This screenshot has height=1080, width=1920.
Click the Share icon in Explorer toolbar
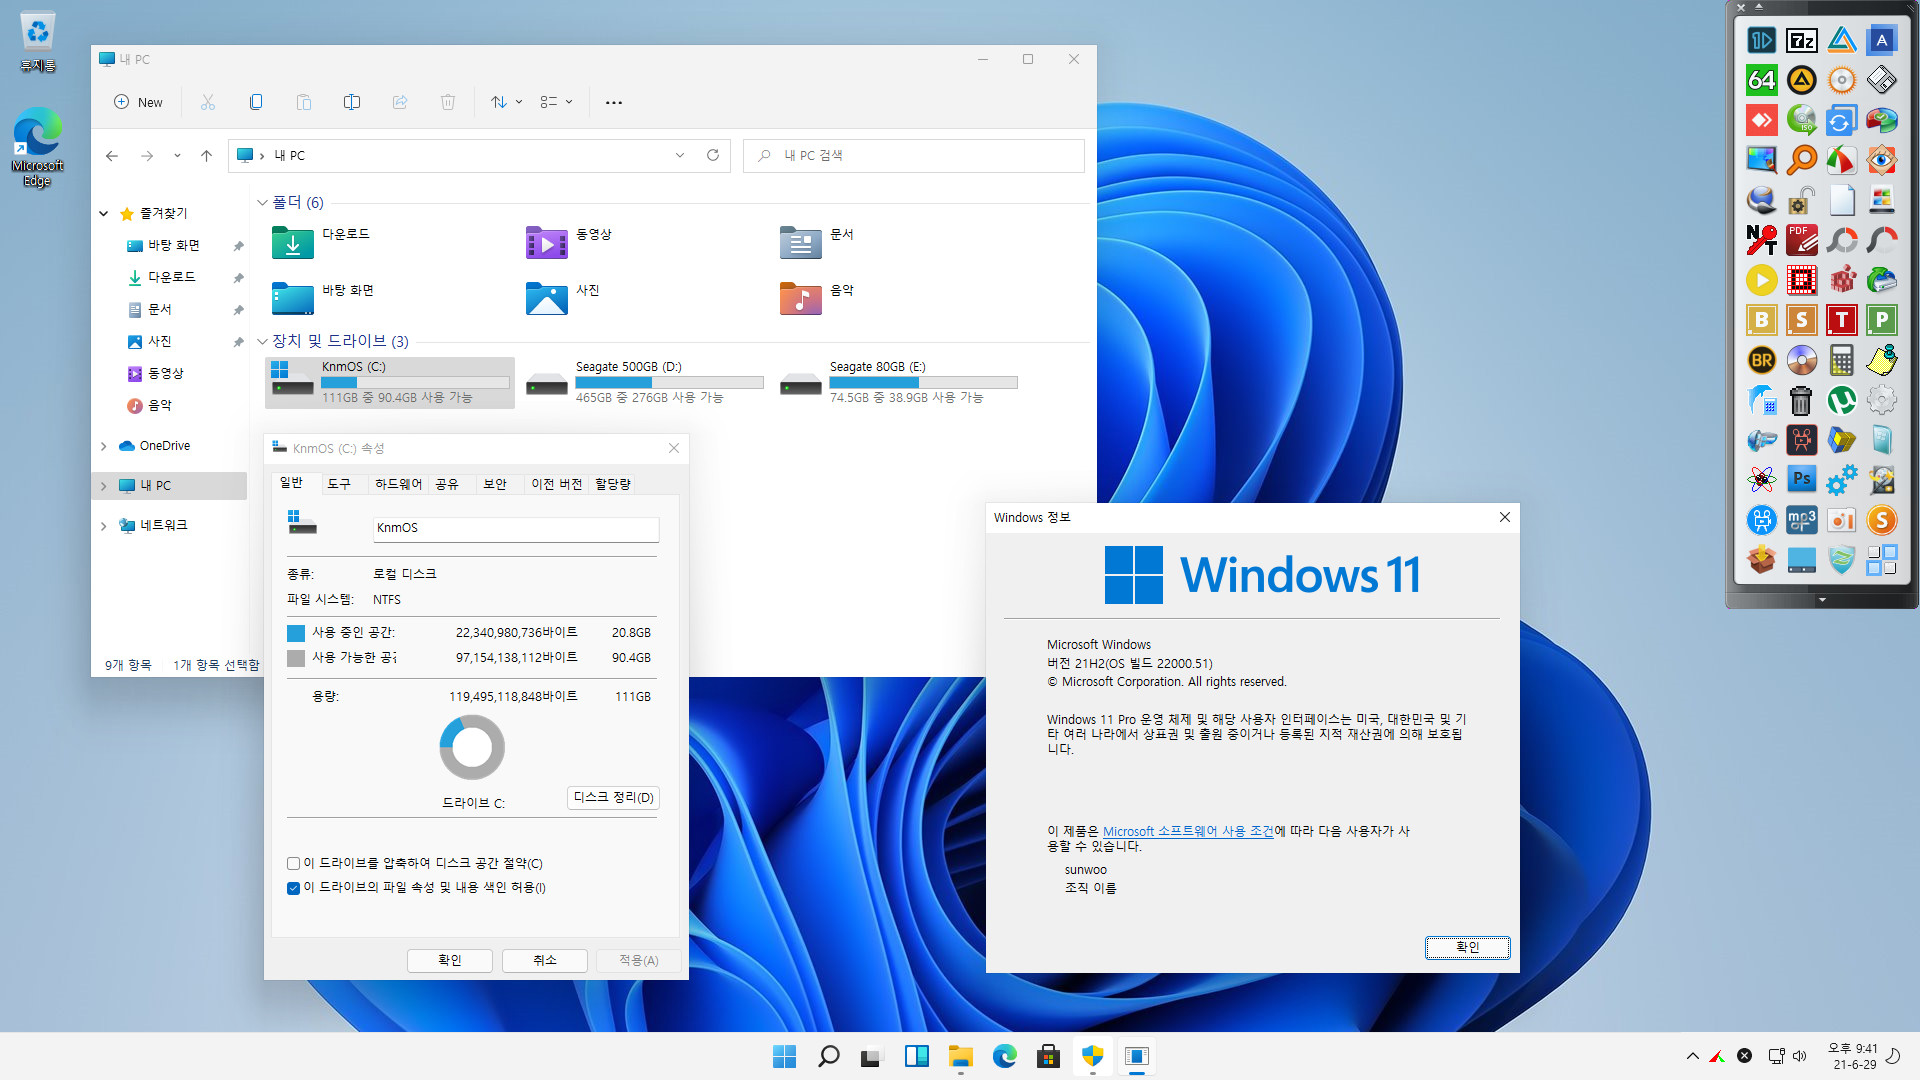(x=400, y=102)
